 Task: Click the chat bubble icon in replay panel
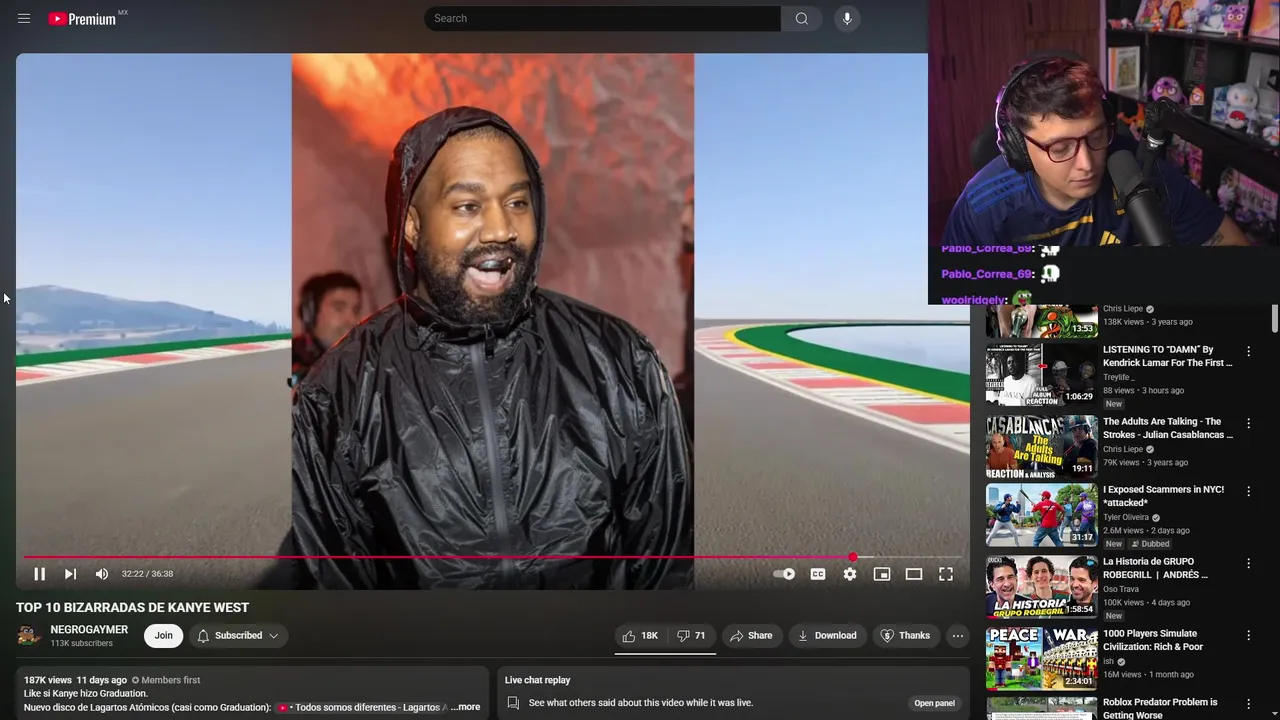click(513, 703)
